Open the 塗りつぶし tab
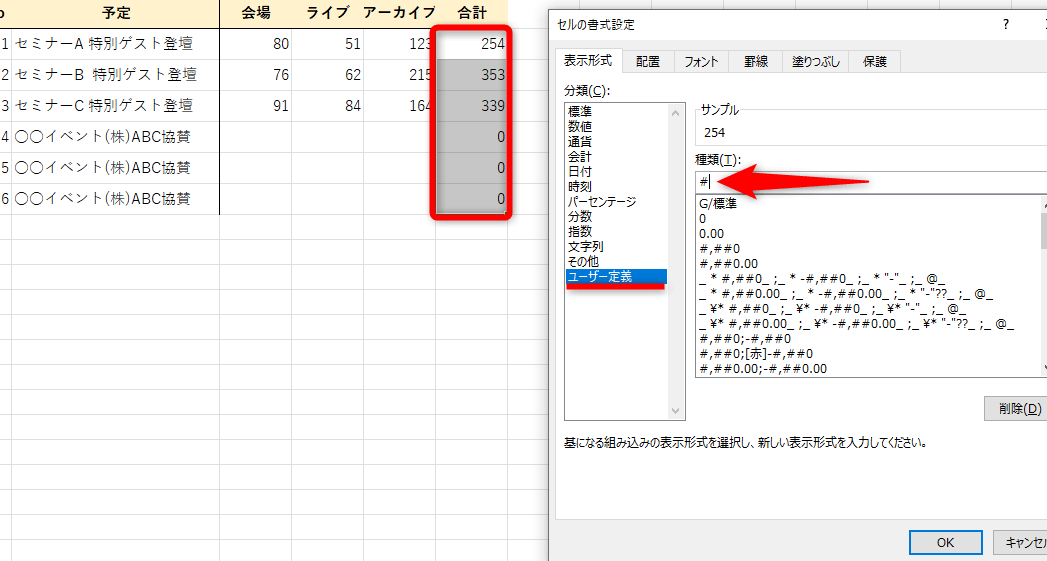 [x=816, y=61]
